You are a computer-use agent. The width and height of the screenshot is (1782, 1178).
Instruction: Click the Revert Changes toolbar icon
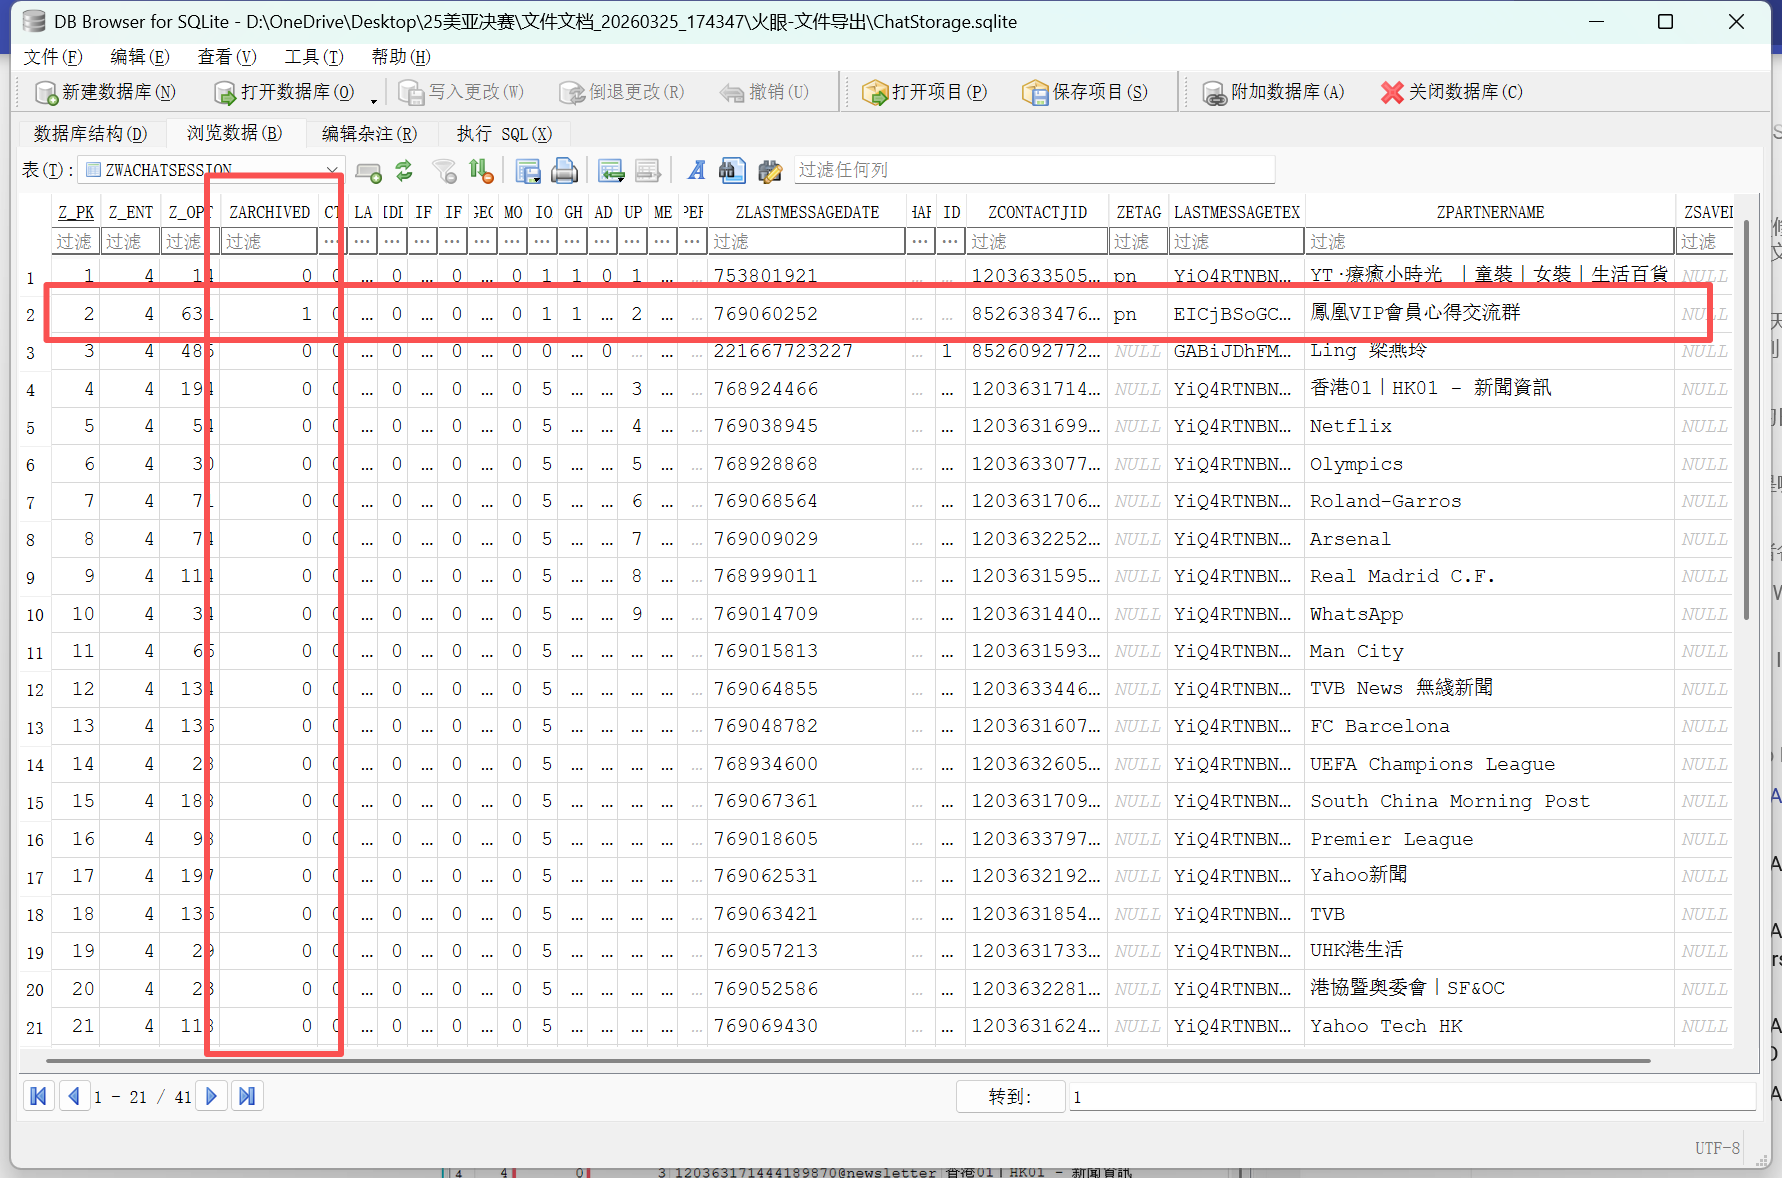point(572,93)
